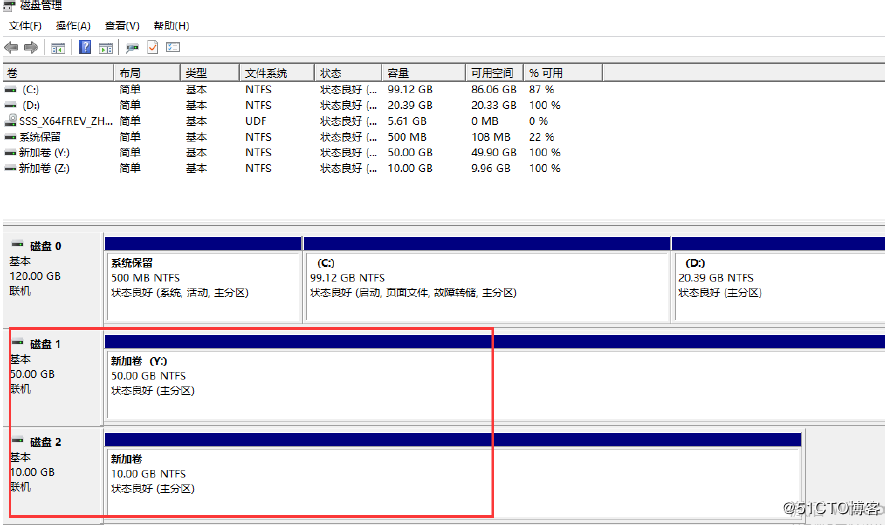Image resolution: width=890 pixels, height=525 pixels.
Task: Click the 86.06 GB free space cell
Action: [x=493, y=90]
